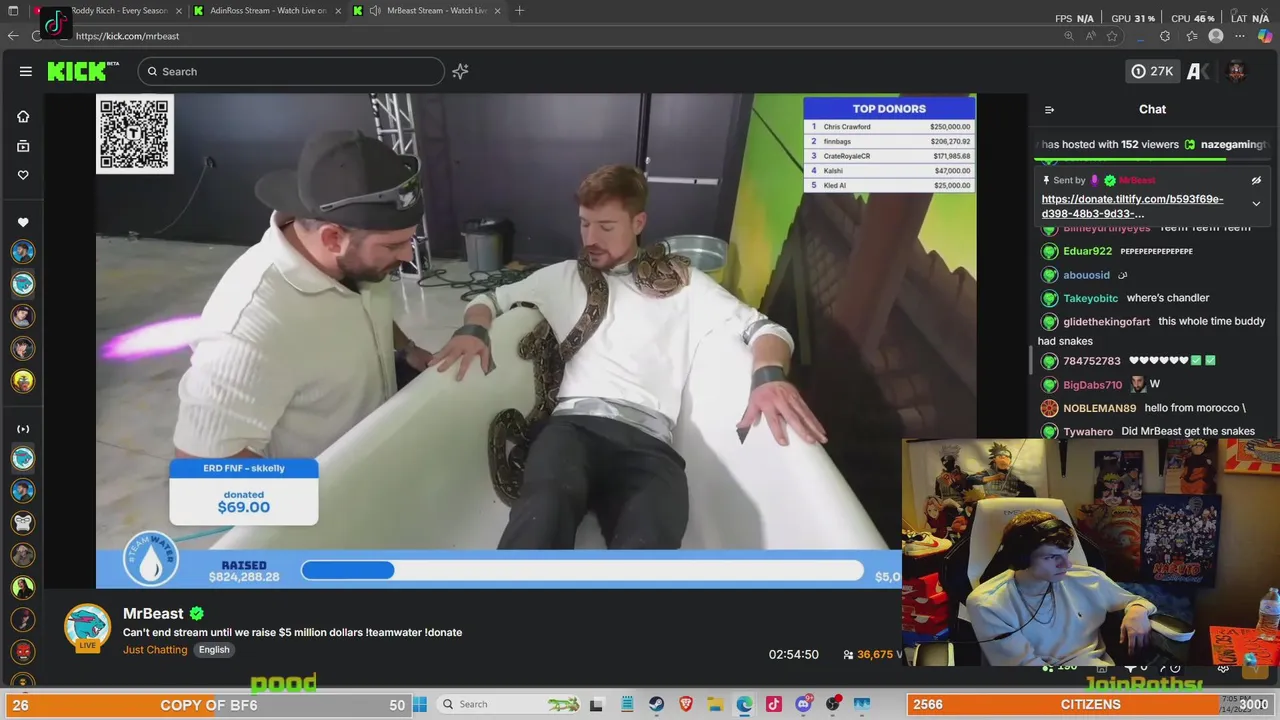The height and width of the screenshot is (720, 1280).
Task: Click the chat panel scrollbar
Action: click(1031, 360)
